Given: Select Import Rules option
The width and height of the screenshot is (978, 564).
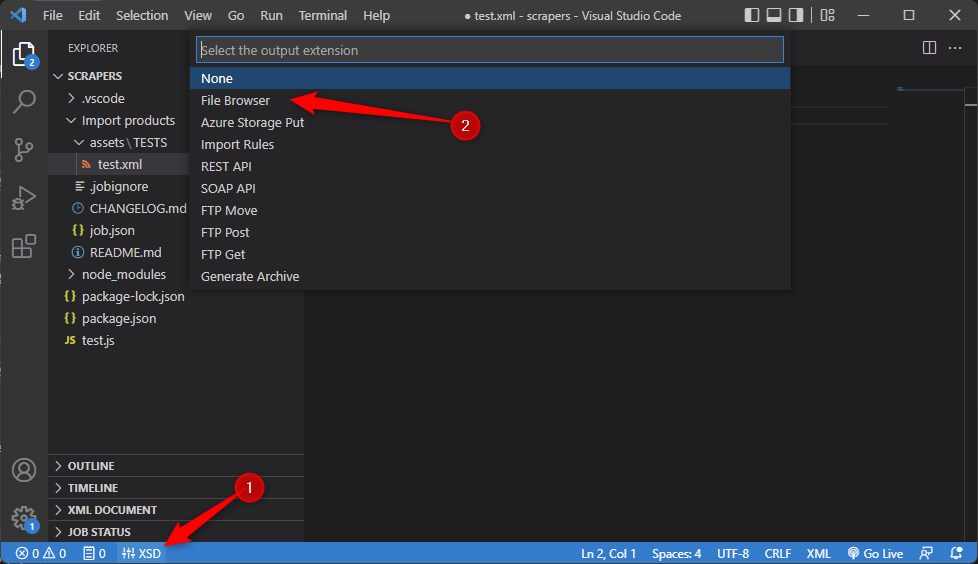Looking at the screenshot, I should click(490, 144).
